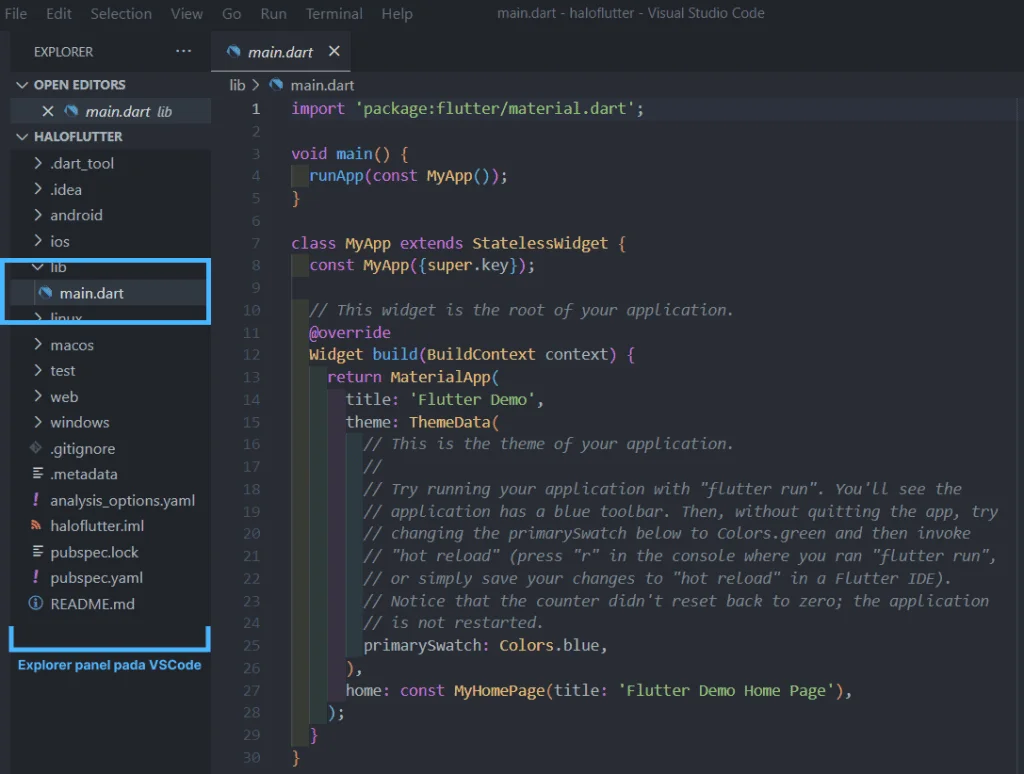Click 'return MaterialApp(' code line

(x=413, y=377)
